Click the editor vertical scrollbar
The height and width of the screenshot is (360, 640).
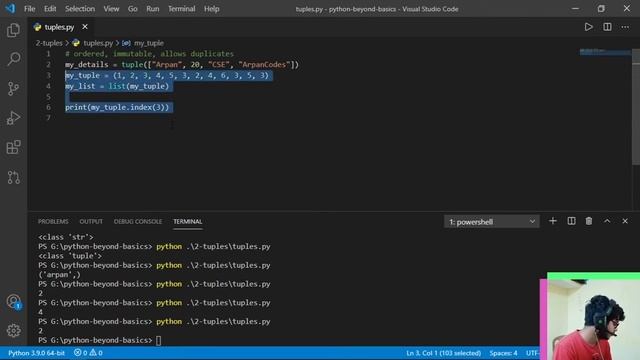click(x=636, y=107)
